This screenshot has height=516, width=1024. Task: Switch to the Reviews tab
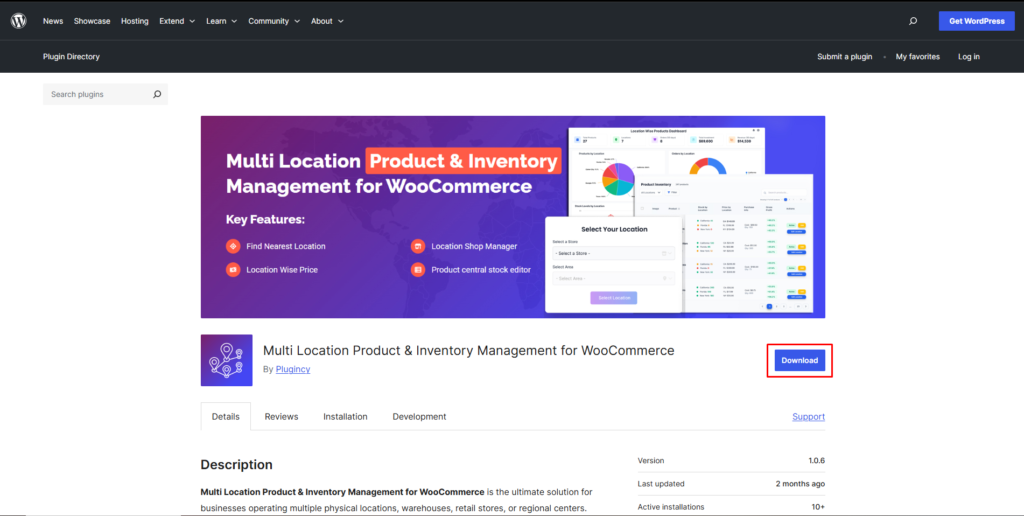(x=281, y=417)
